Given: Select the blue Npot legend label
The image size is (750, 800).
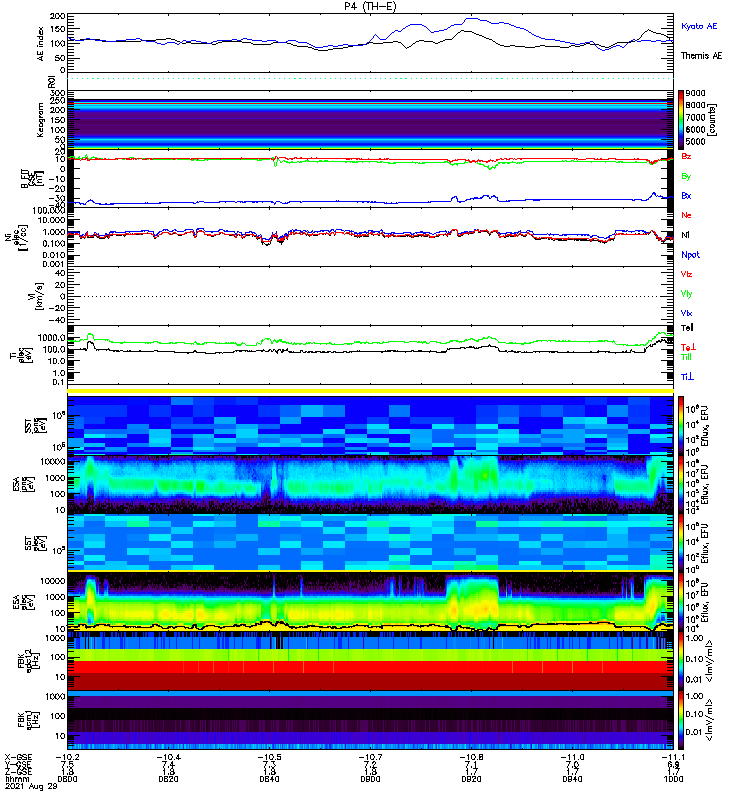Looking at the screenshot, I should [690, 255].
